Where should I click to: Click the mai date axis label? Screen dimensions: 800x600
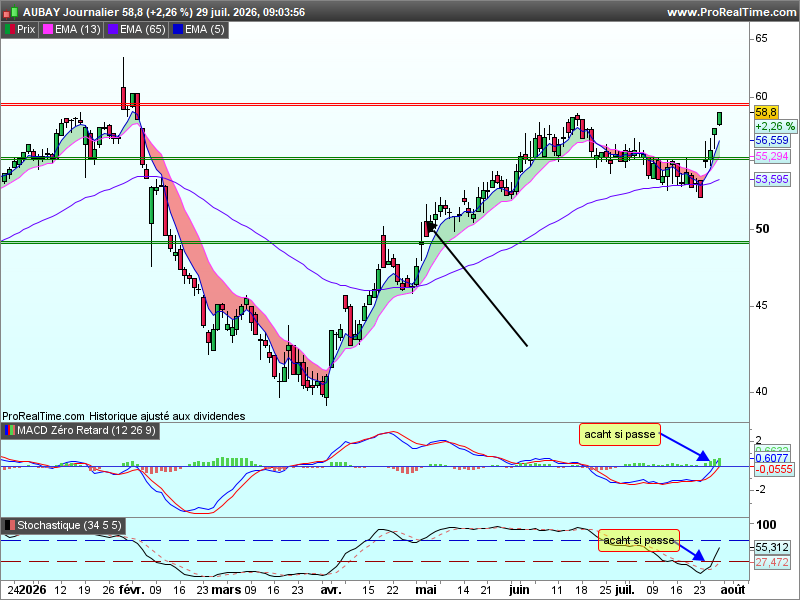click(426, 590)
